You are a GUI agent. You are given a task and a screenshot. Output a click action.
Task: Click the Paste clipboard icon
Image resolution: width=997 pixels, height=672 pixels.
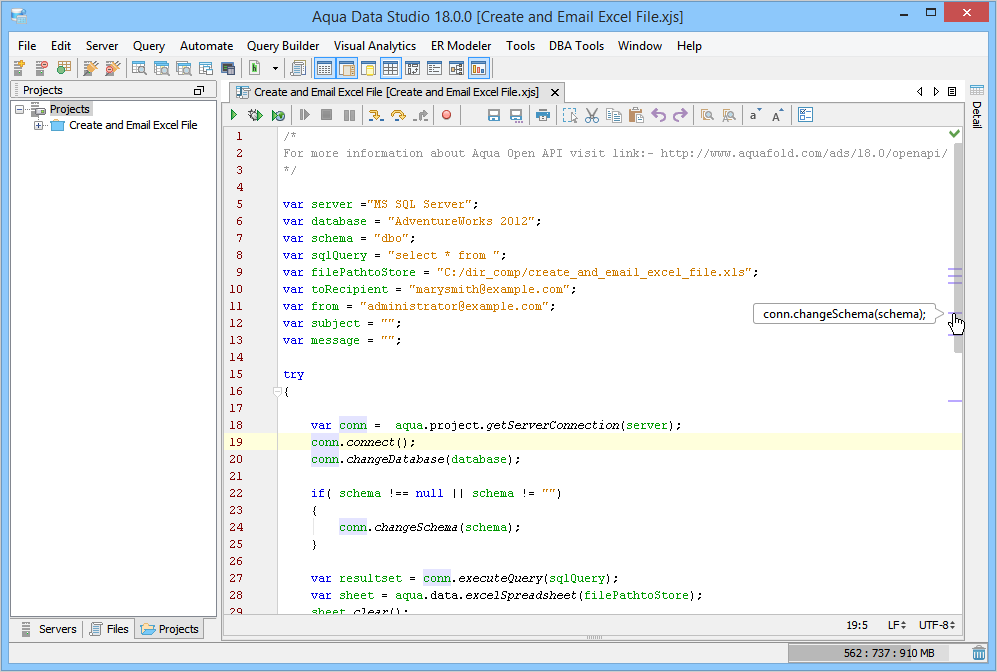point(636,116)
